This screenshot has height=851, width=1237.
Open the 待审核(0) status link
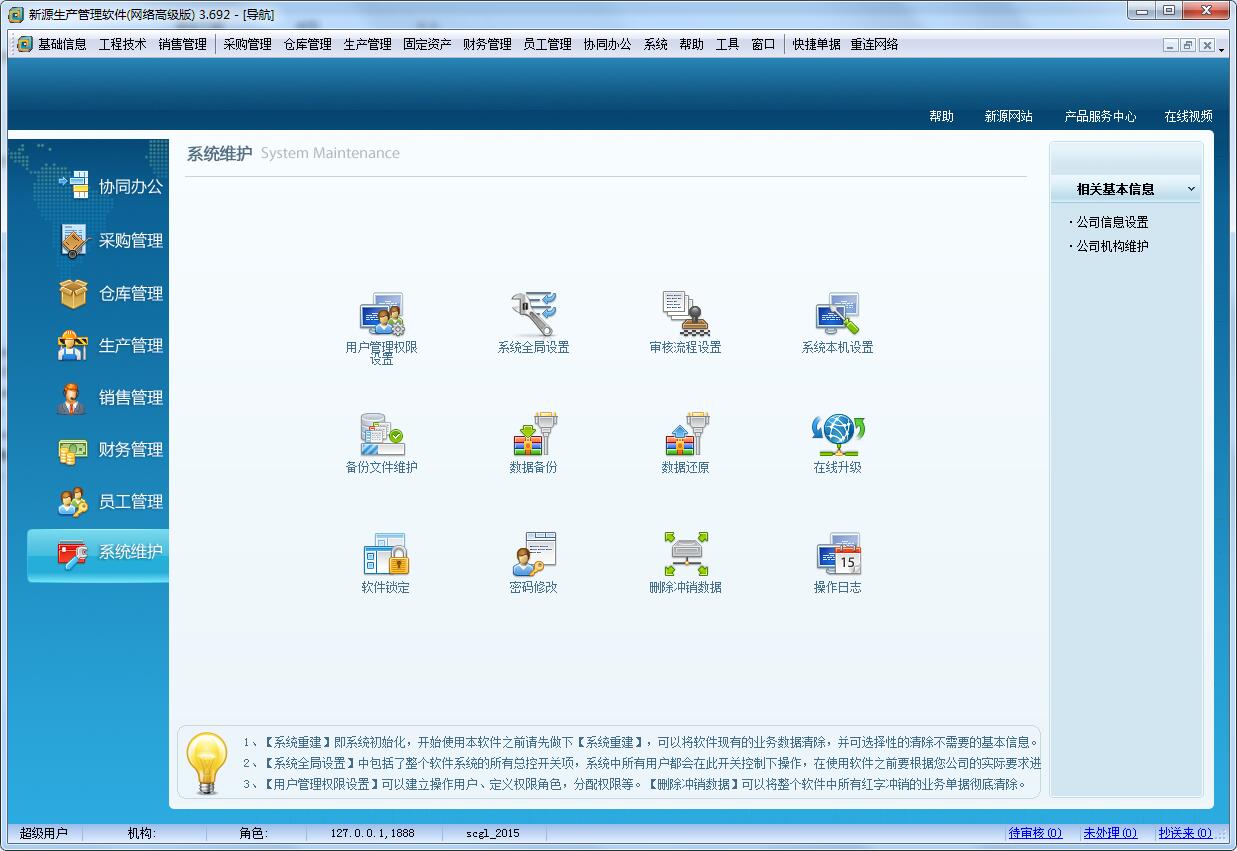click(1035, 833)
